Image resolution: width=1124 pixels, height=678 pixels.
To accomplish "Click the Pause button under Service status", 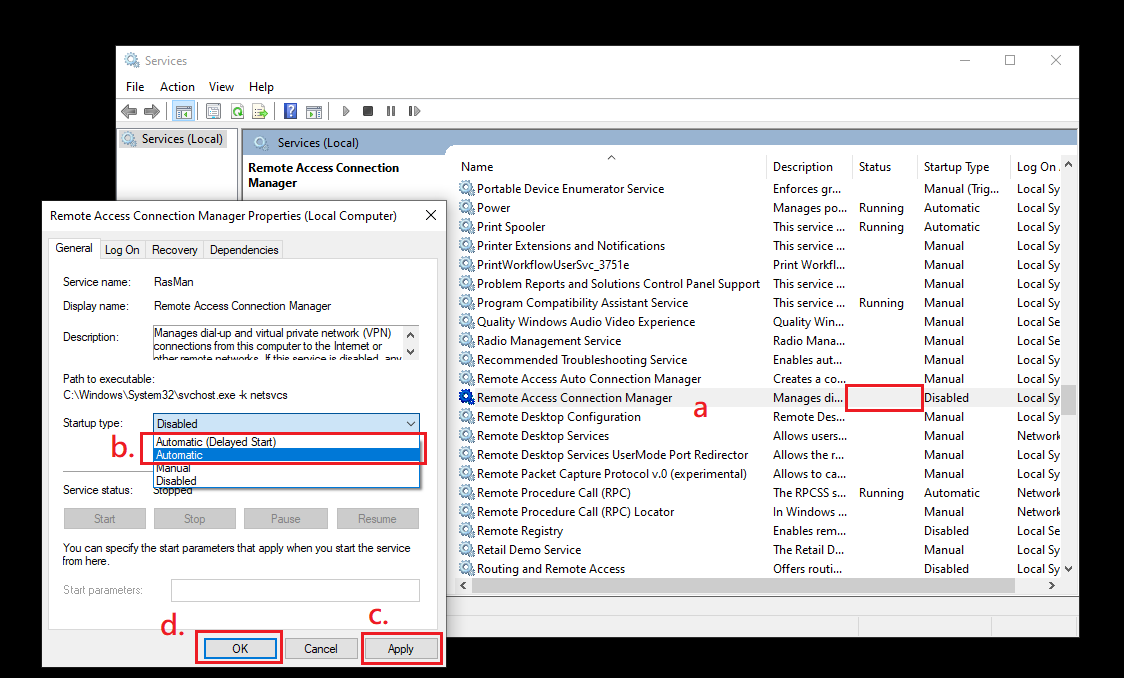I will (285, 519).
